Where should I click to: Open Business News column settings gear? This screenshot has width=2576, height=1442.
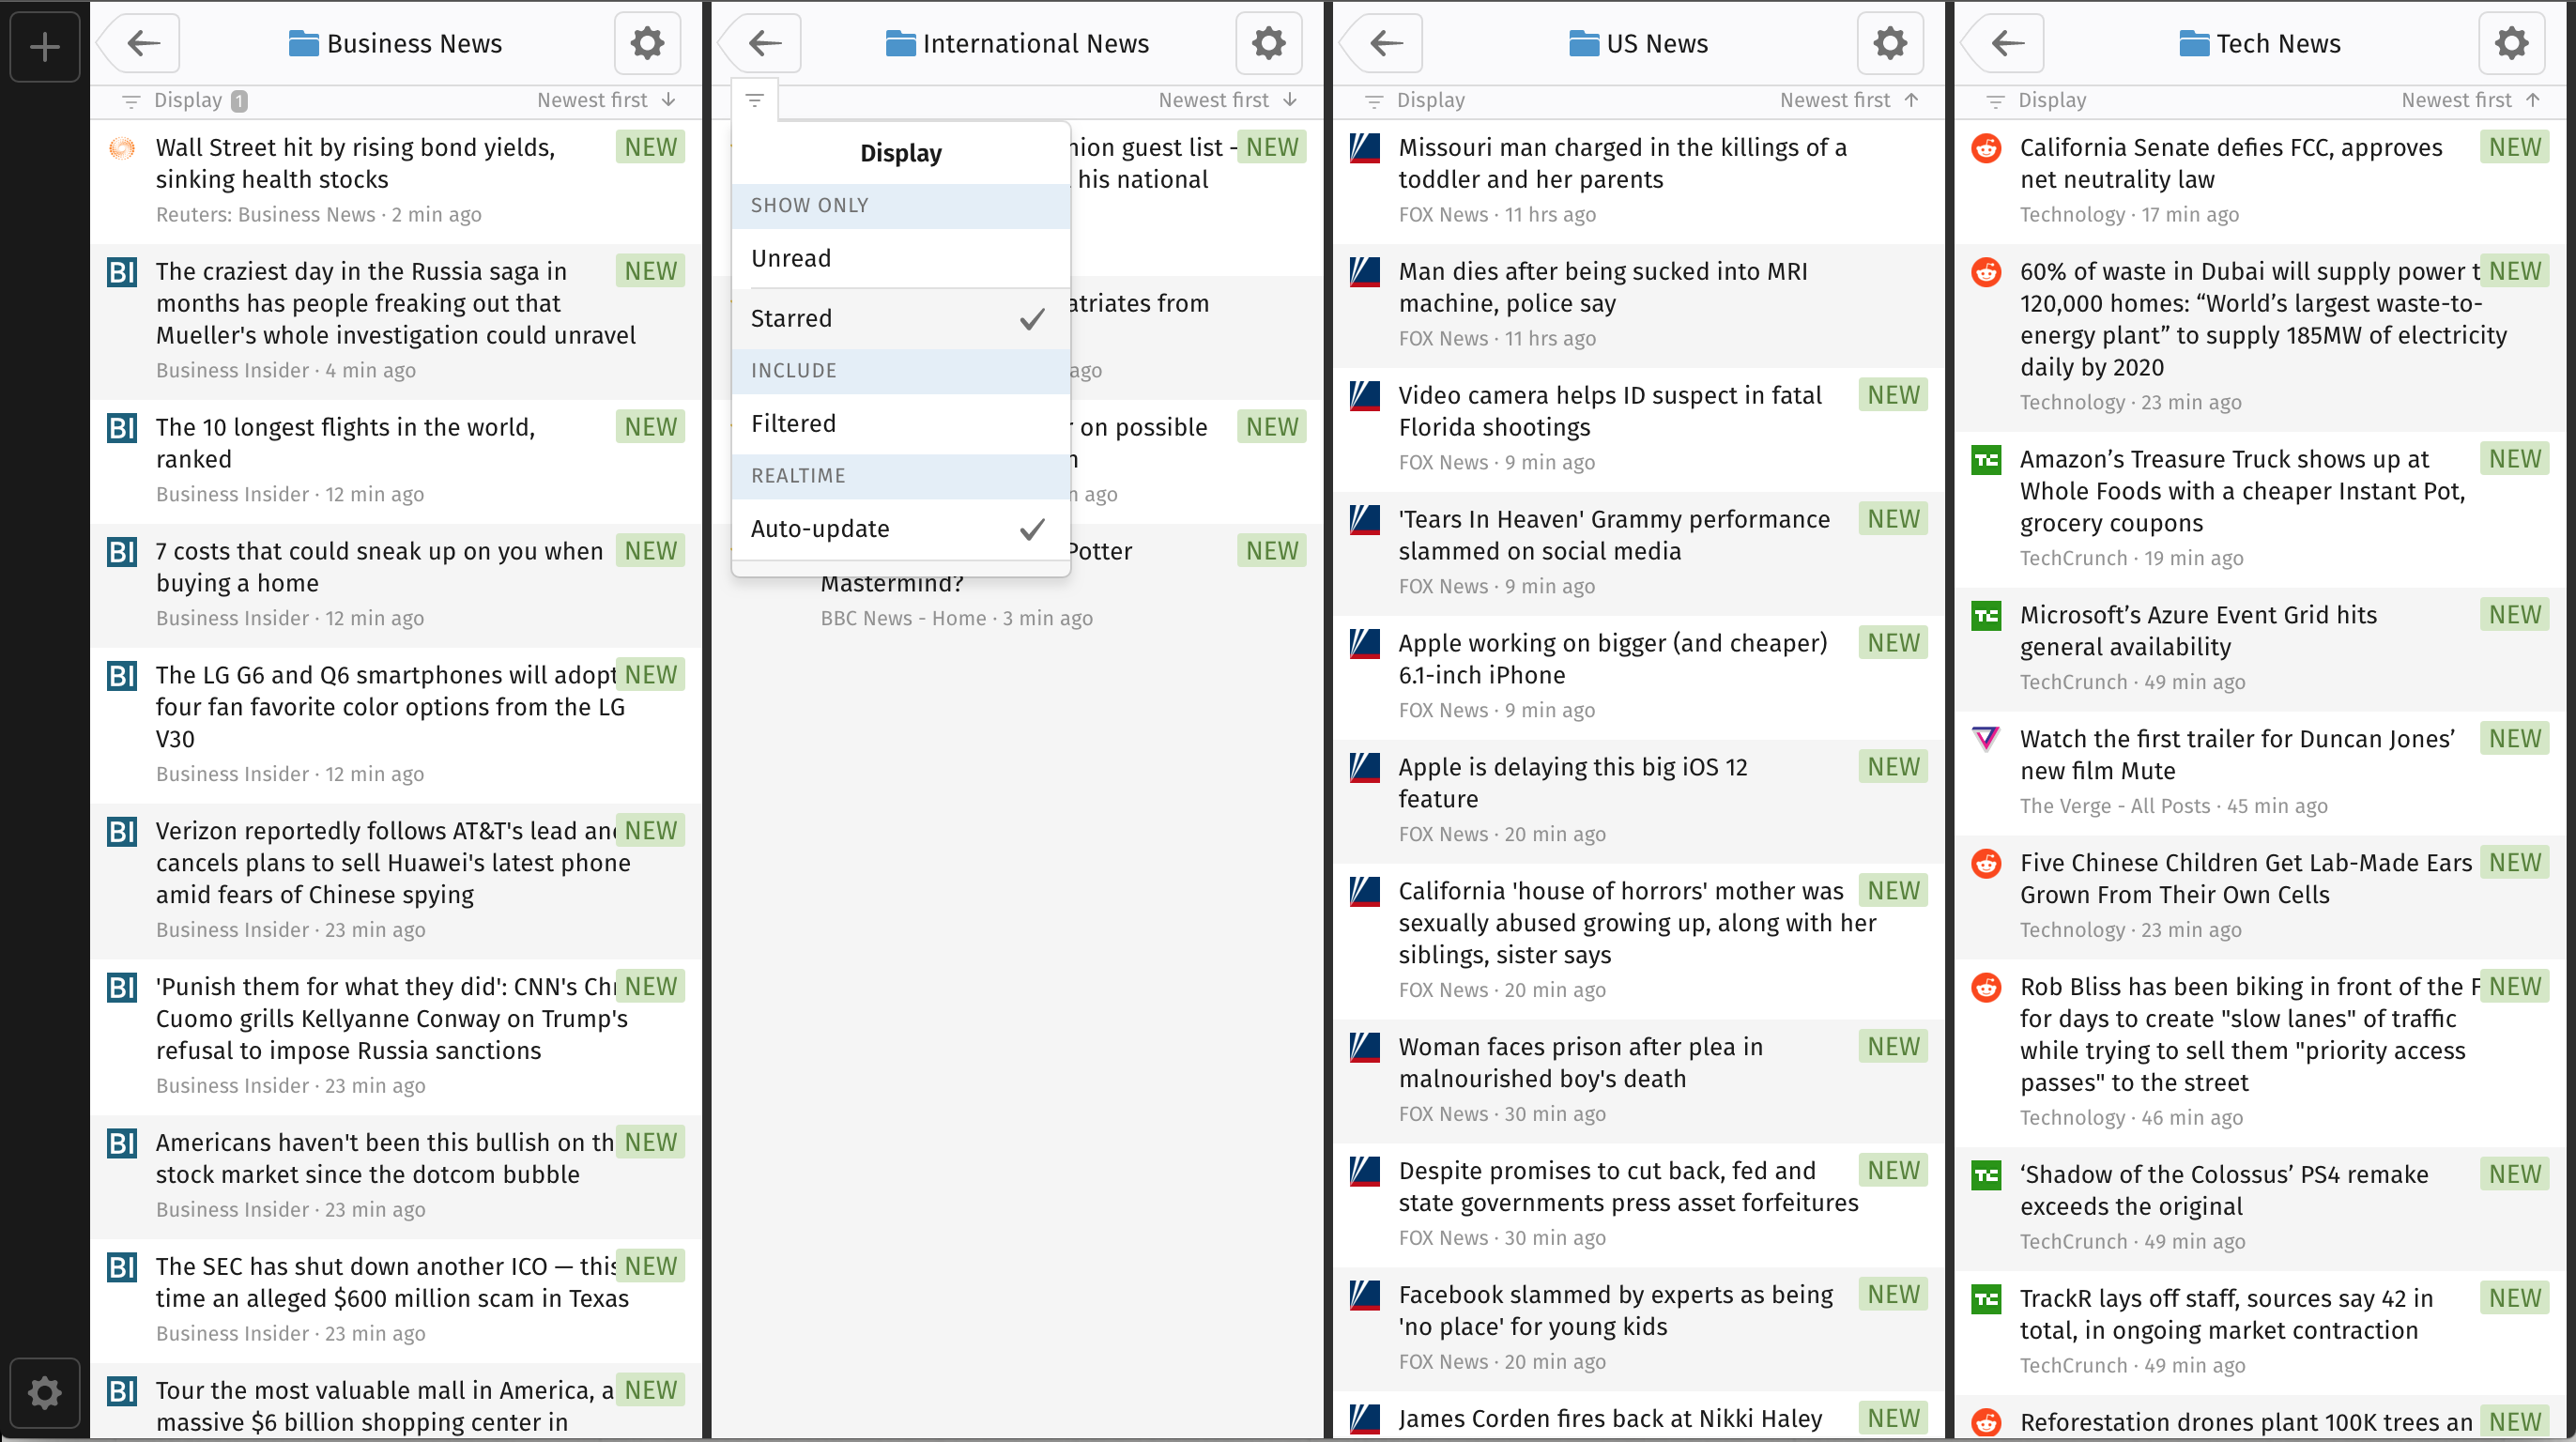647,43
